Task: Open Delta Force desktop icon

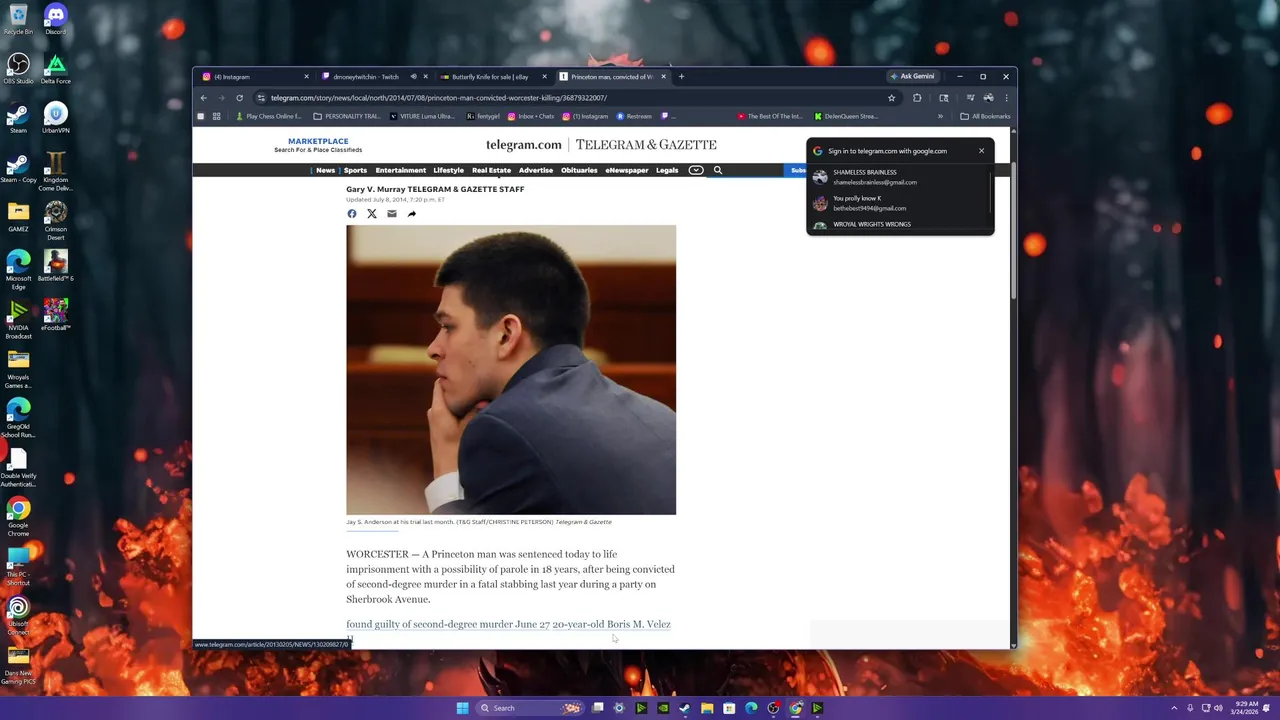Action: tap(56, 68)
